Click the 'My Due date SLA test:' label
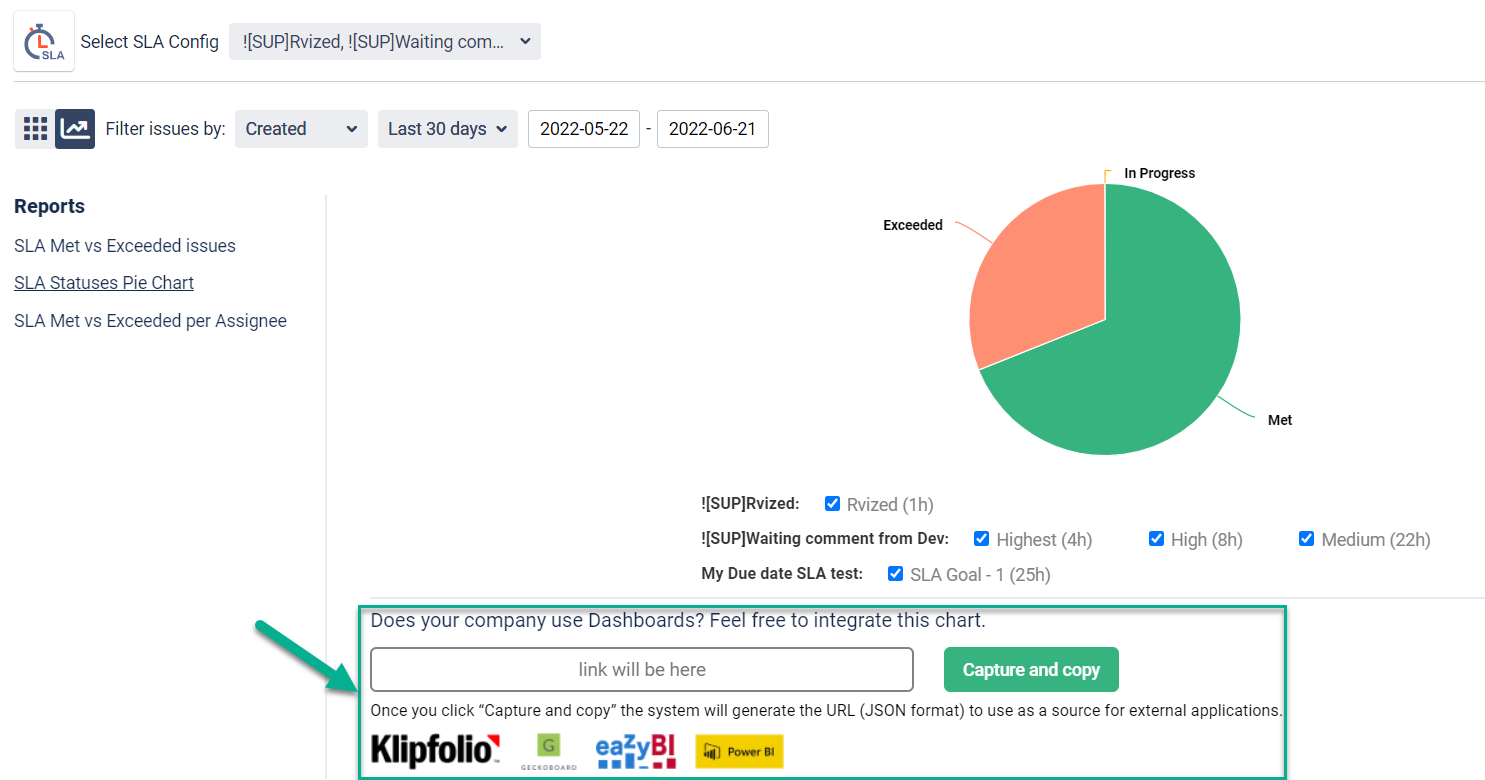This screenshot has height=780, width=1485. pos(783,573)
